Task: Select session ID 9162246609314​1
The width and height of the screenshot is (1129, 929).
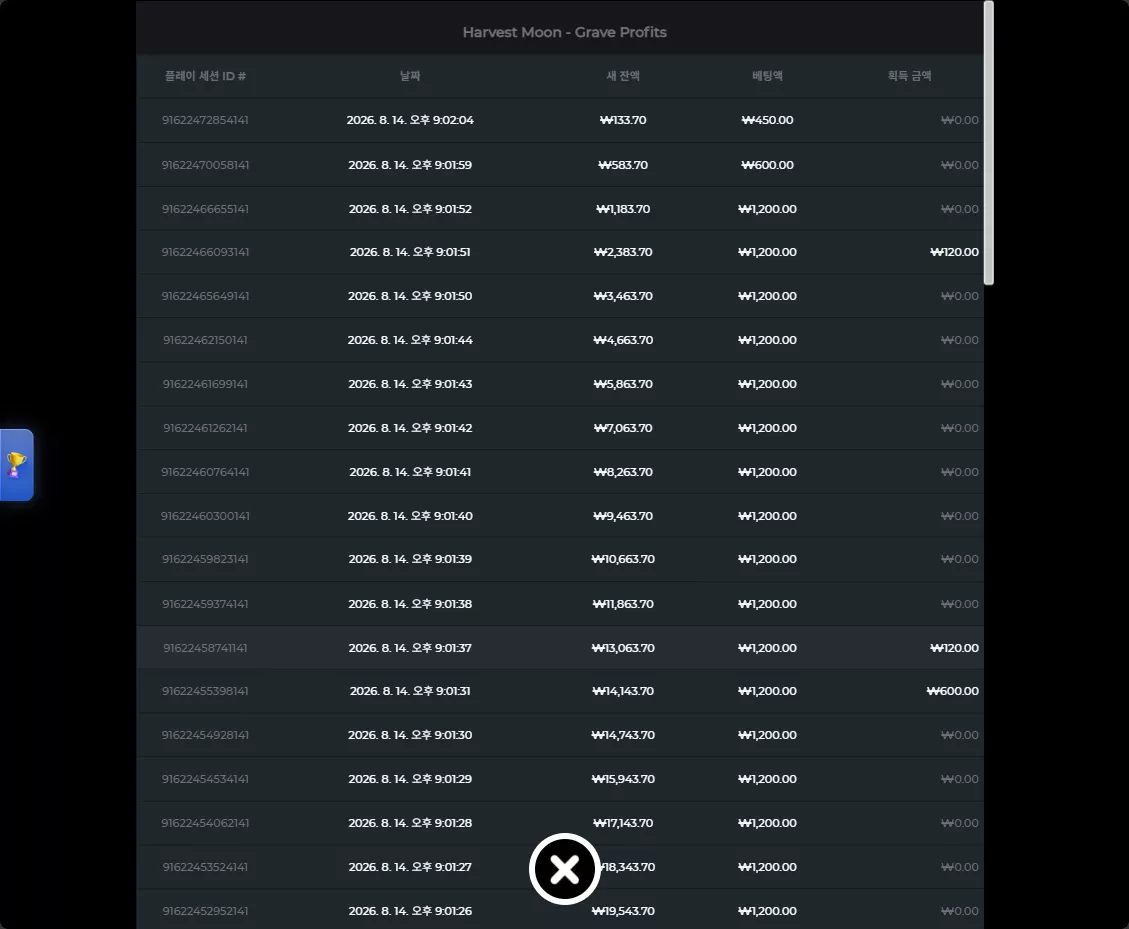Action: pos(205,252)
